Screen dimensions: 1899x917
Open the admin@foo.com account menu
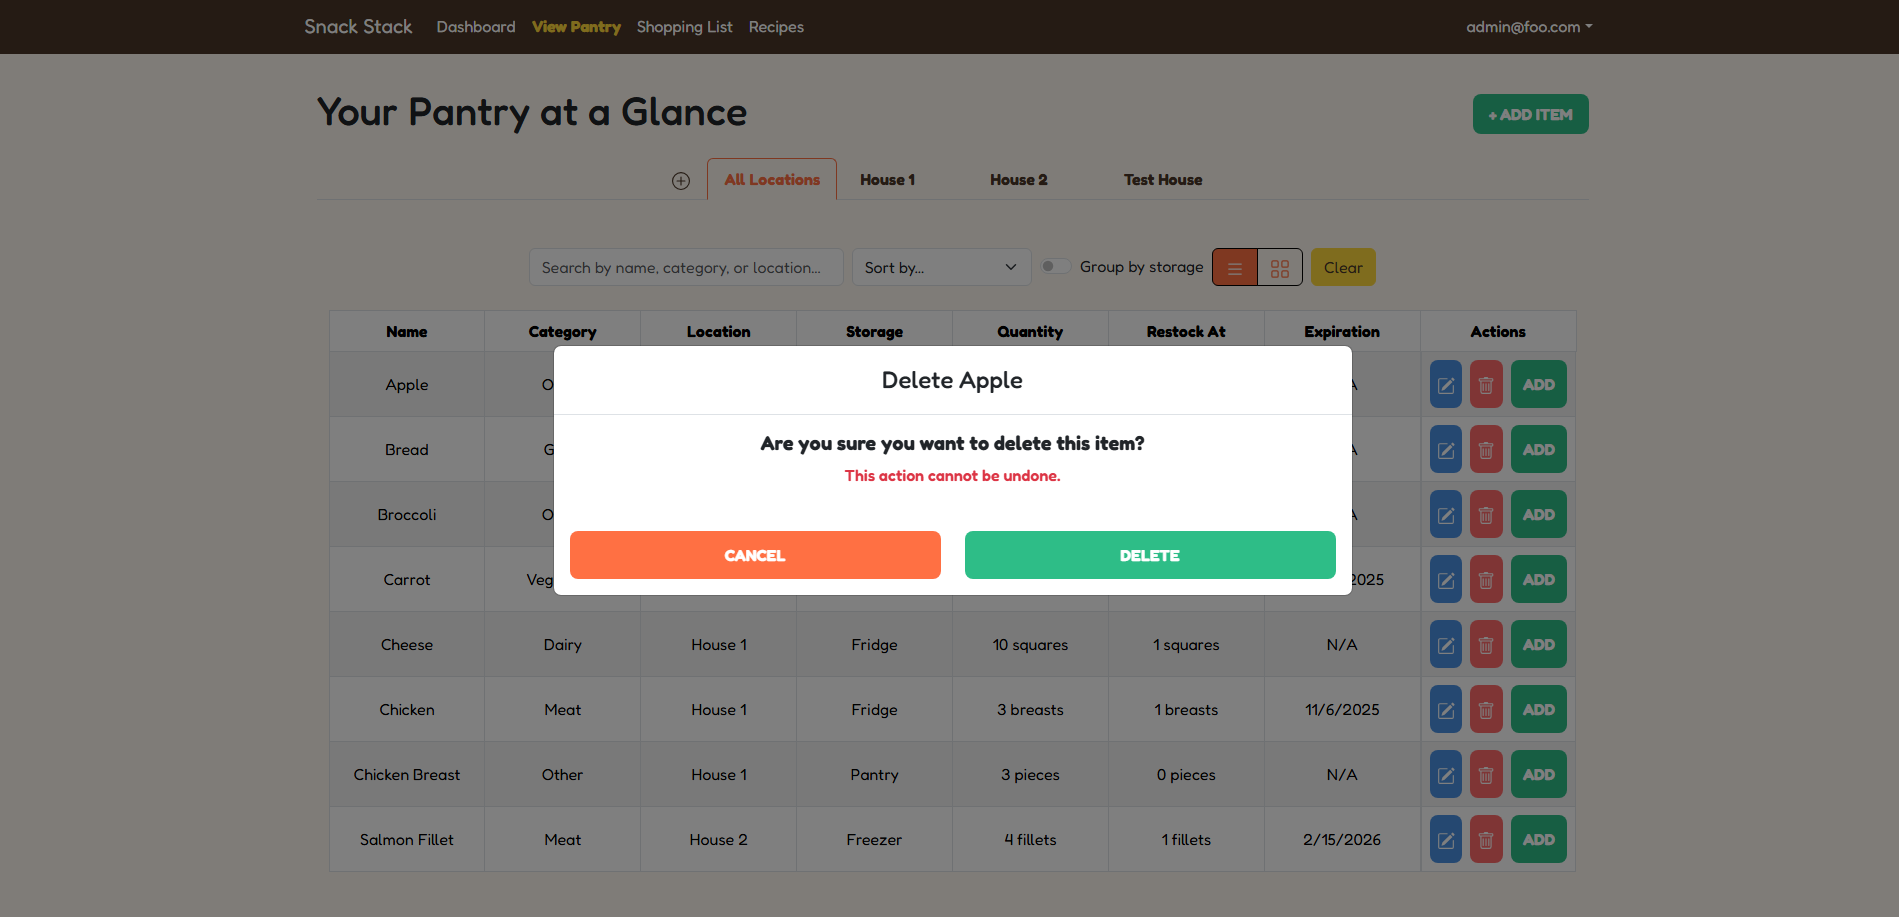(1528, 27)
